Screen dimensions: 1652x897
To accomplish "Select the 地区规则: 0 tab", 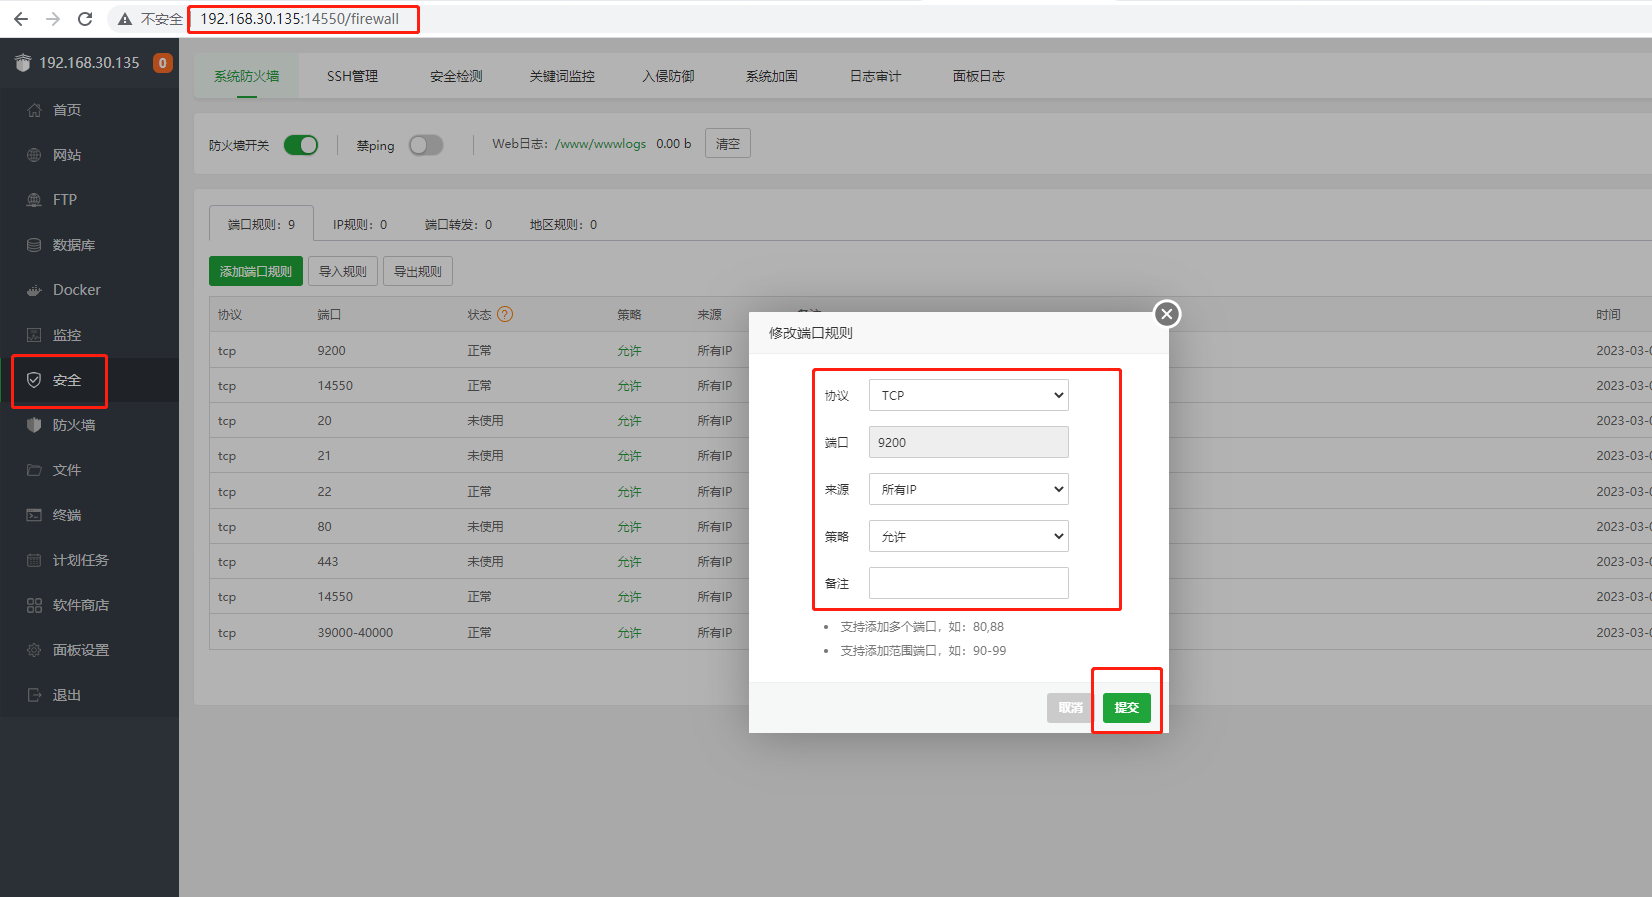I will click(563, 224).
